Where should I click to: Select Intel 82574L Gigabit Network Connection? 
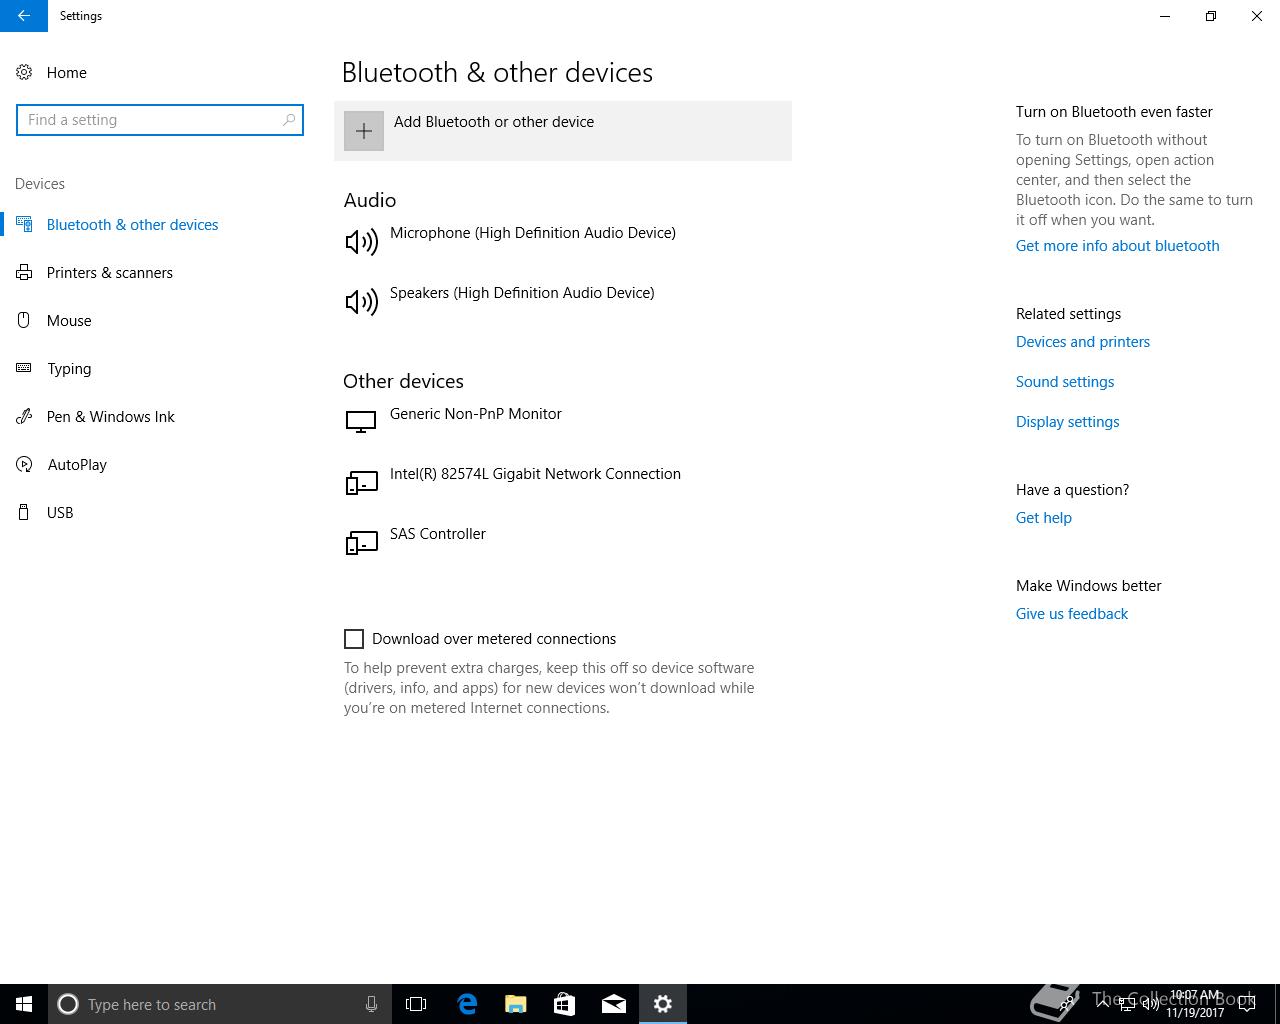(x=535, y=474)
